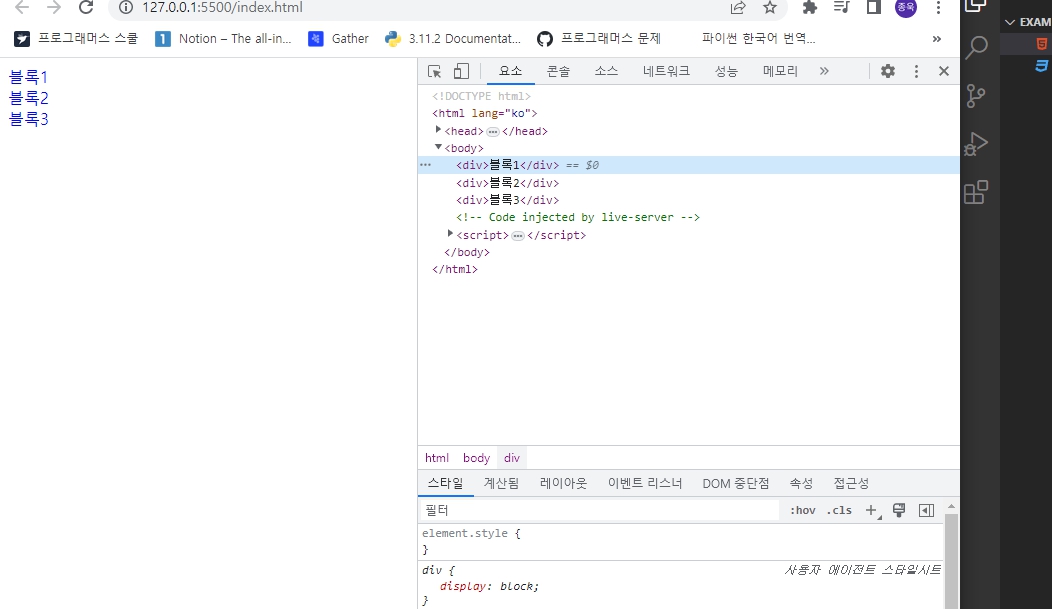Bookmark this page with star icon
This screenshot has width=1052, height=609.
point(770,7)
